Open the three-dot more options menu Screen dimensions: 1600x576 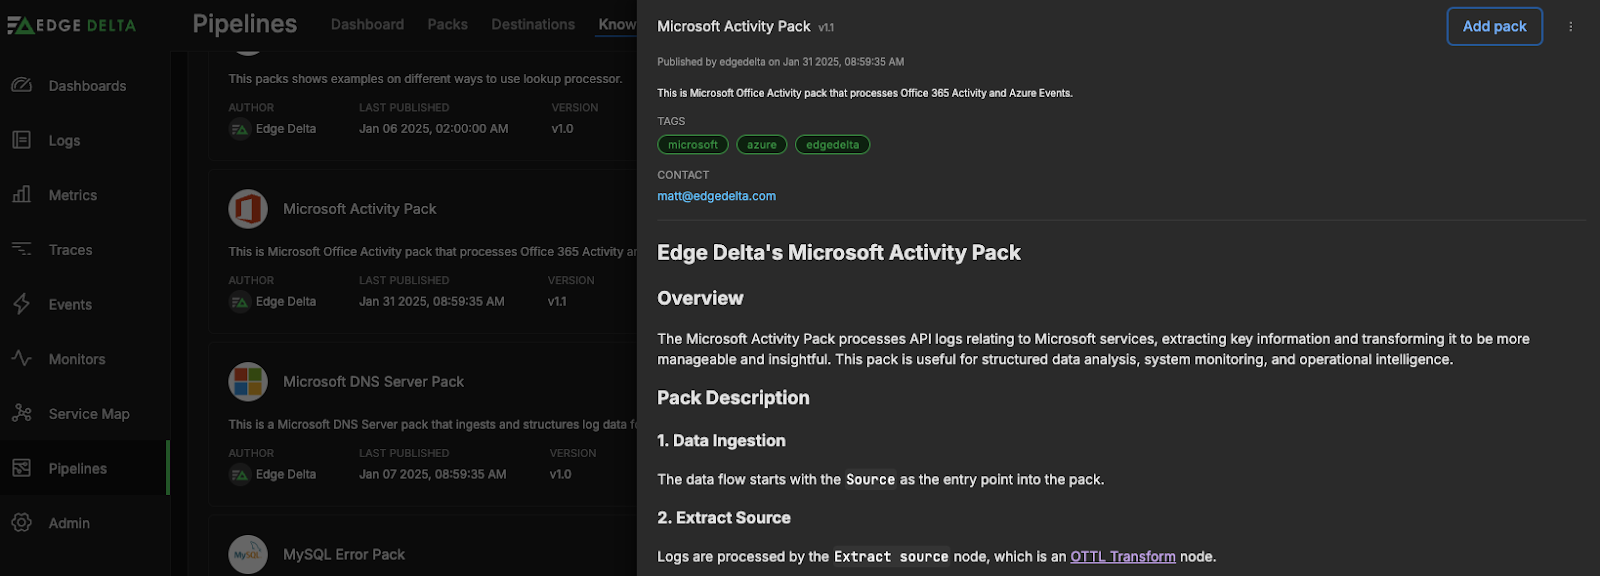click(1570, 27)
